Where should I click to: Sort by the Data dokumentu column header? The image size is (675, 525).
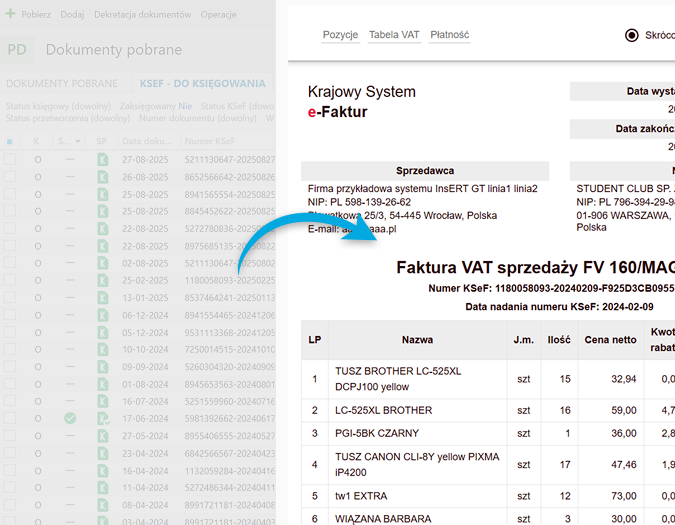click(145, 141)
